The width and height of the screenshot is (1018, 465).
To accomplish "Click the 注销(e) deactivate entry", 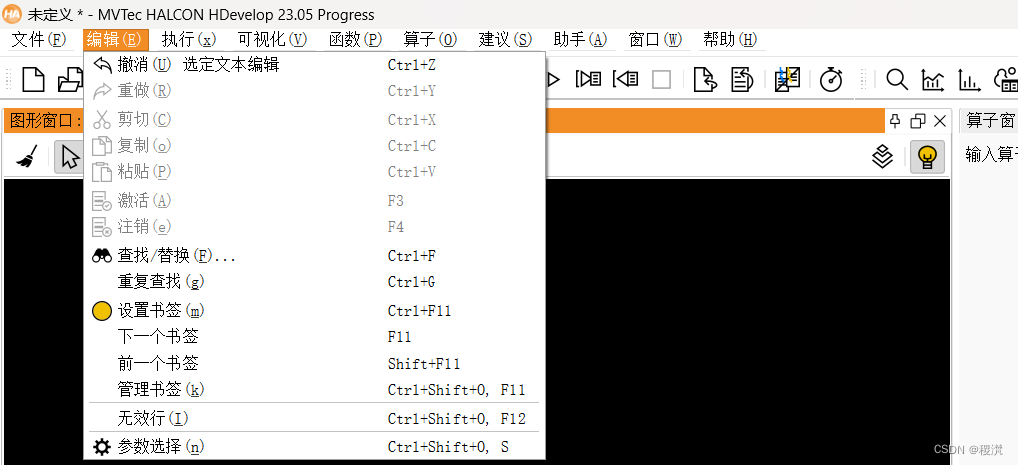I will click(315, 227).
